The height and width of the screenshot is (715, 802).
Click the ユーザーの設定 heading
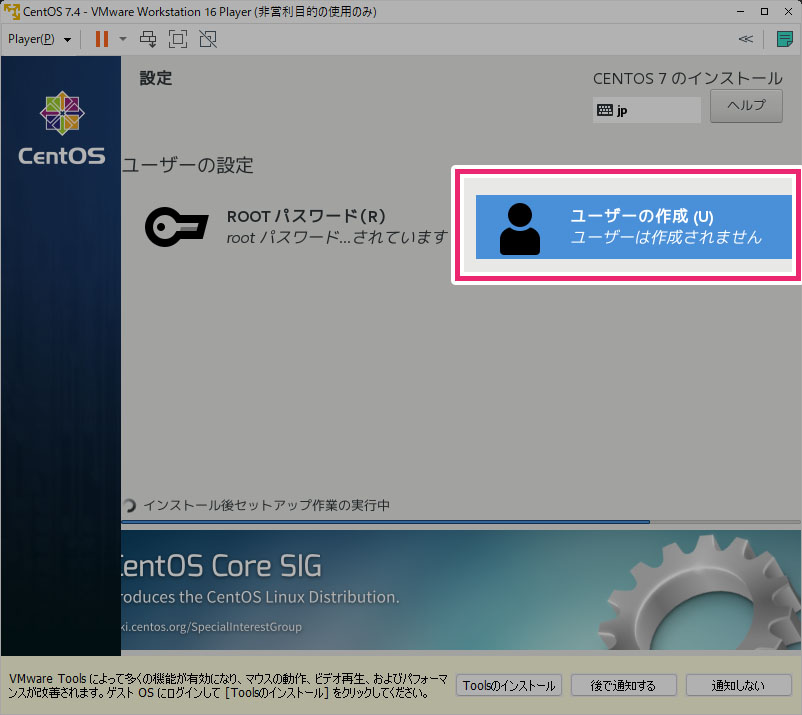188,165
